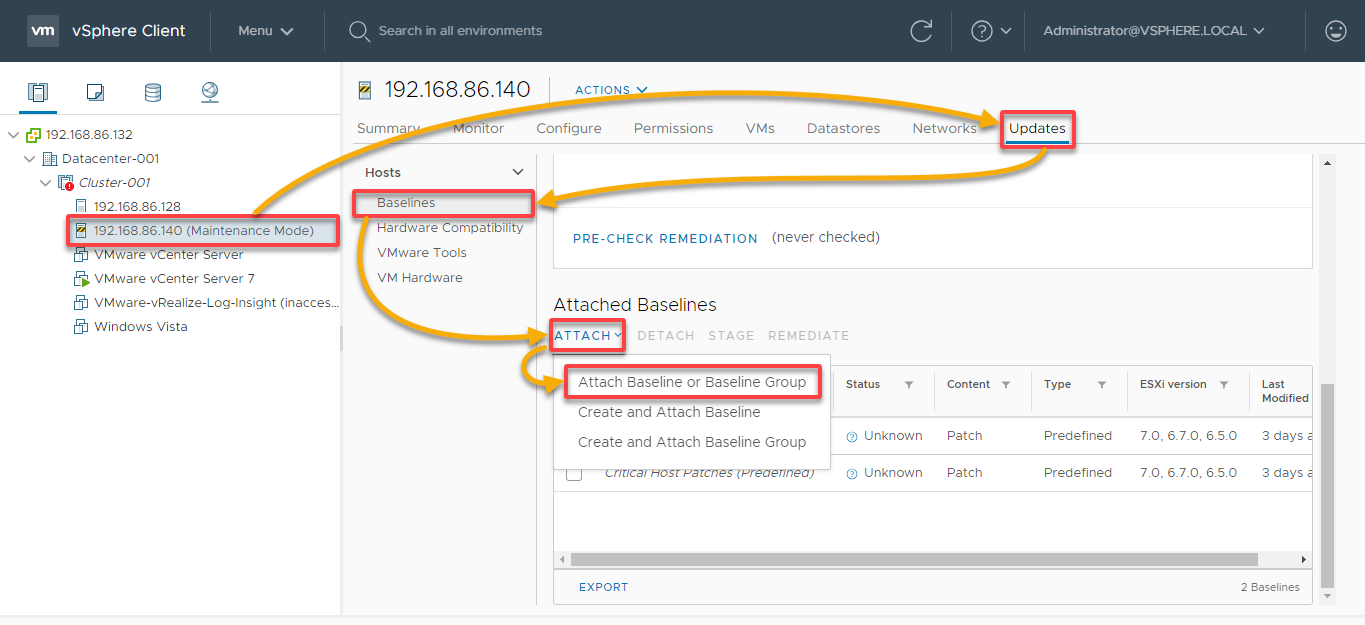This screenshot has width=1365, height=625.
Task: Collapse the Hosts section chevron
Action: pyautogui.click(x=518, y=173)
